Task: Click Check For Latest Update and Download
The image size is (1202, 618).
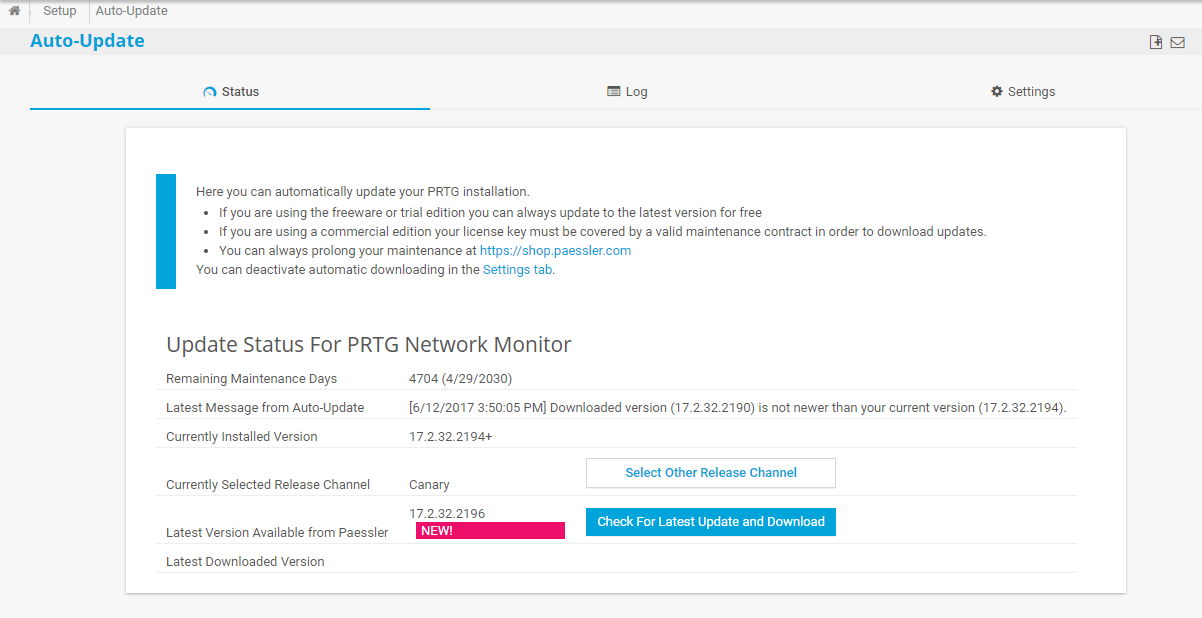Action: click(x=710, y=522)
